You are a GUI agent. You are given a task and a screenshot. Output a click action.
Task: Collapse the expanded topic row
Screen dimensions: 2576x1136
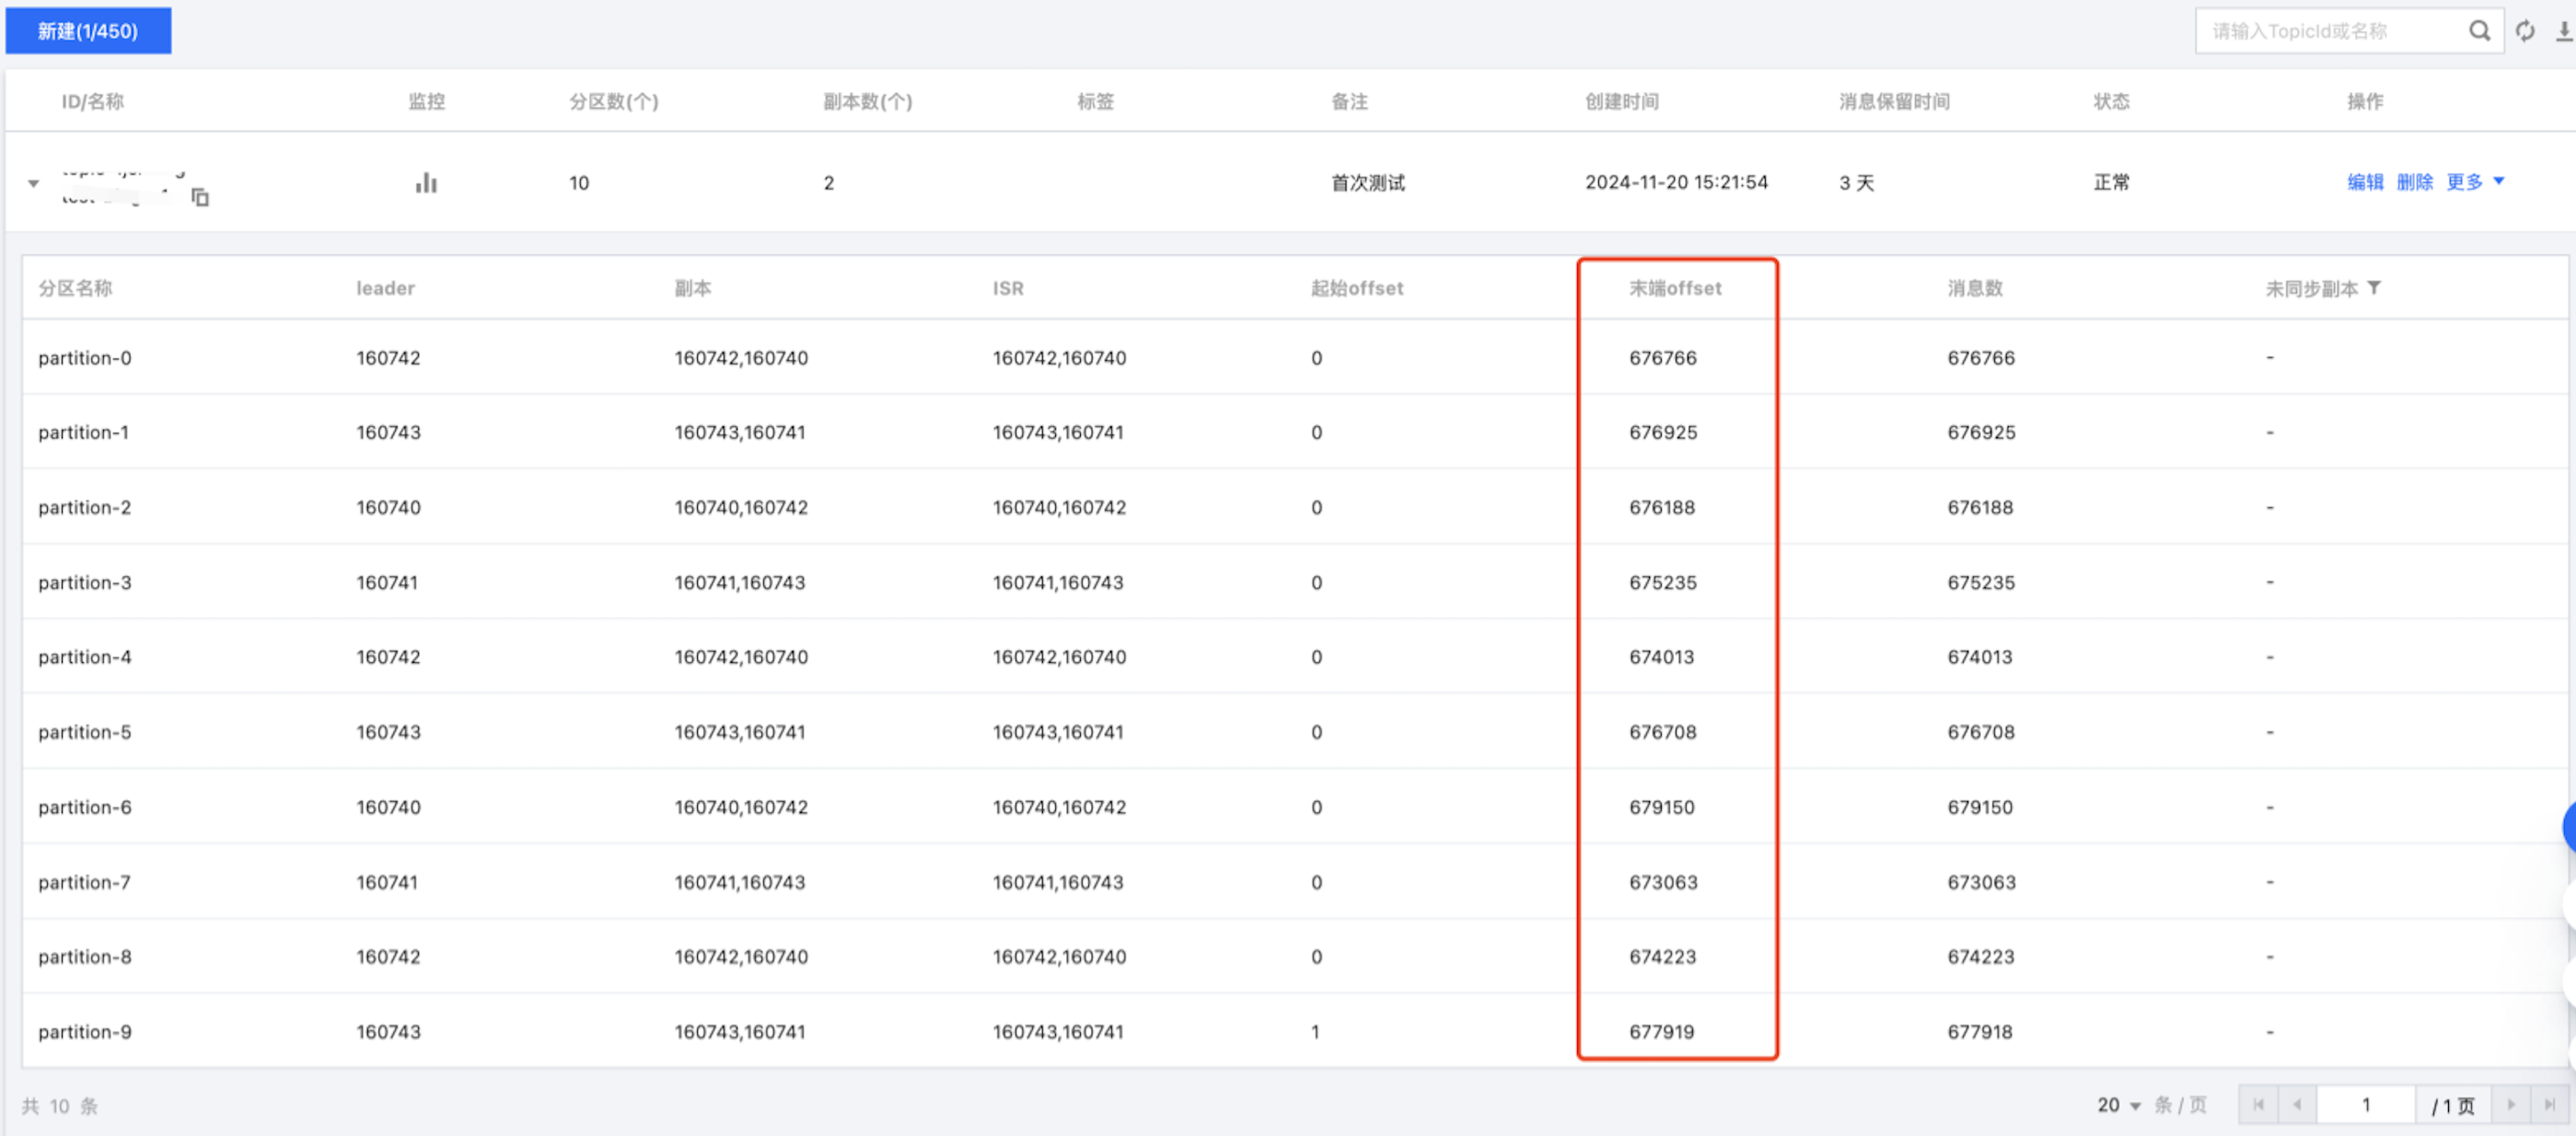tap(34, 183)
